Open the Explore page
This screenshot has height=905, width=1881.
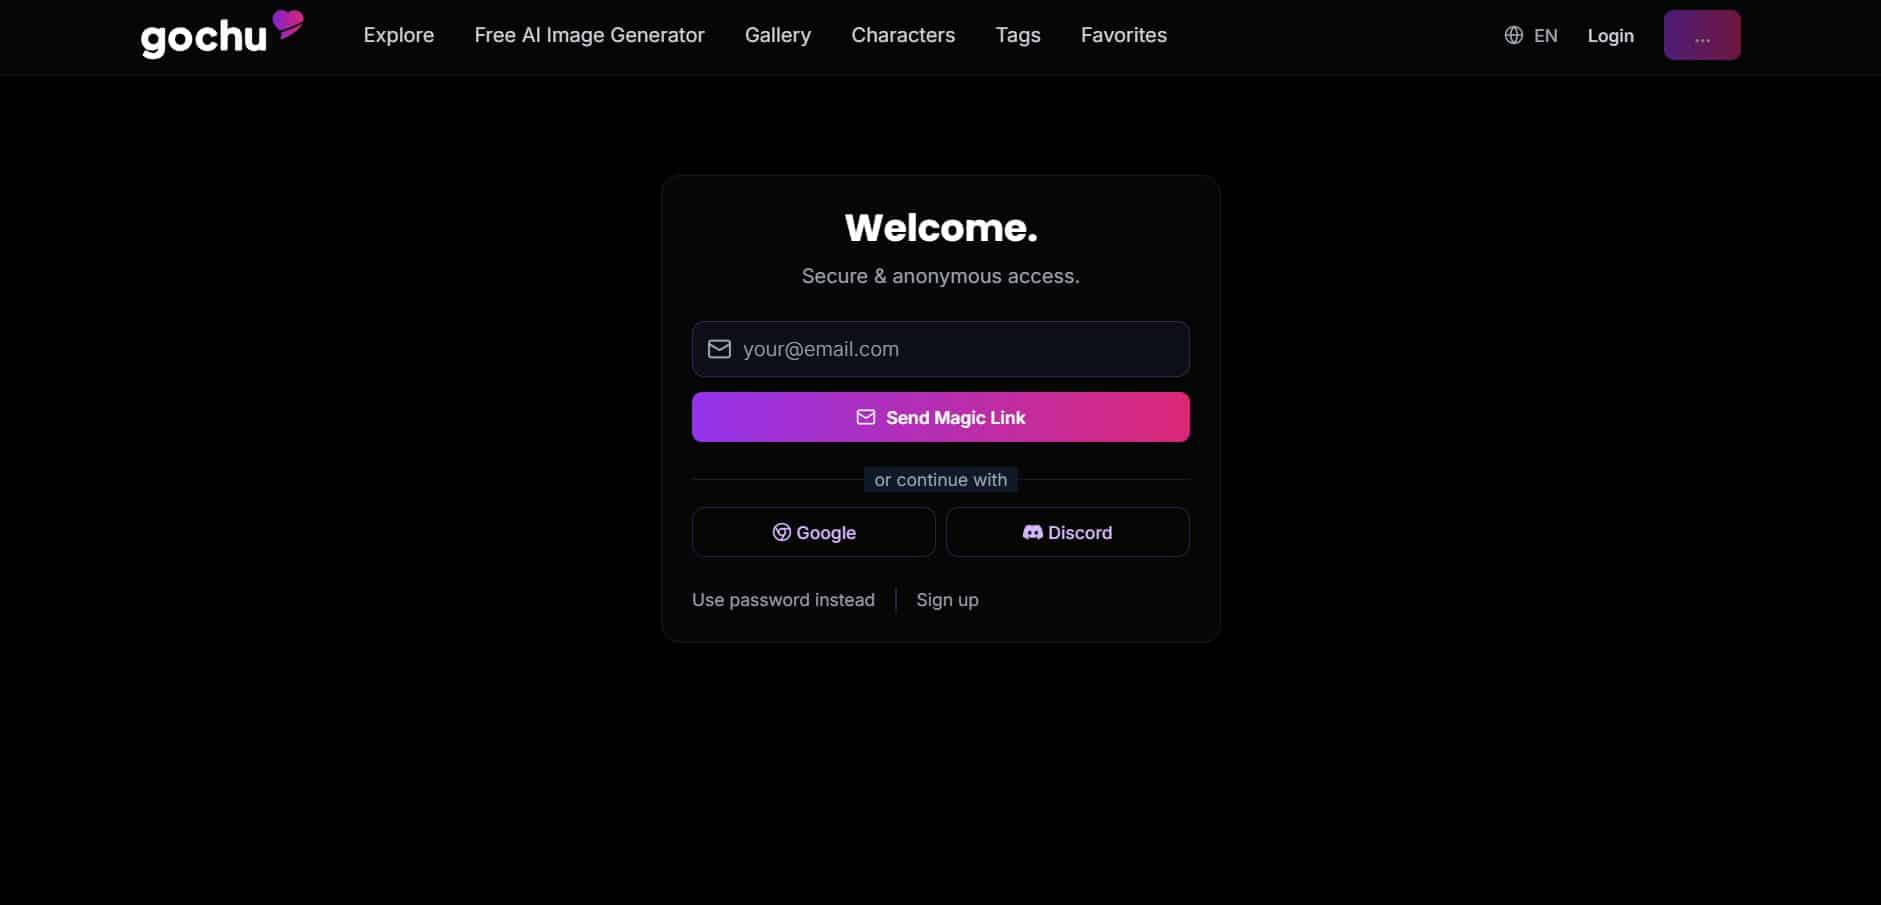point(399,35)
